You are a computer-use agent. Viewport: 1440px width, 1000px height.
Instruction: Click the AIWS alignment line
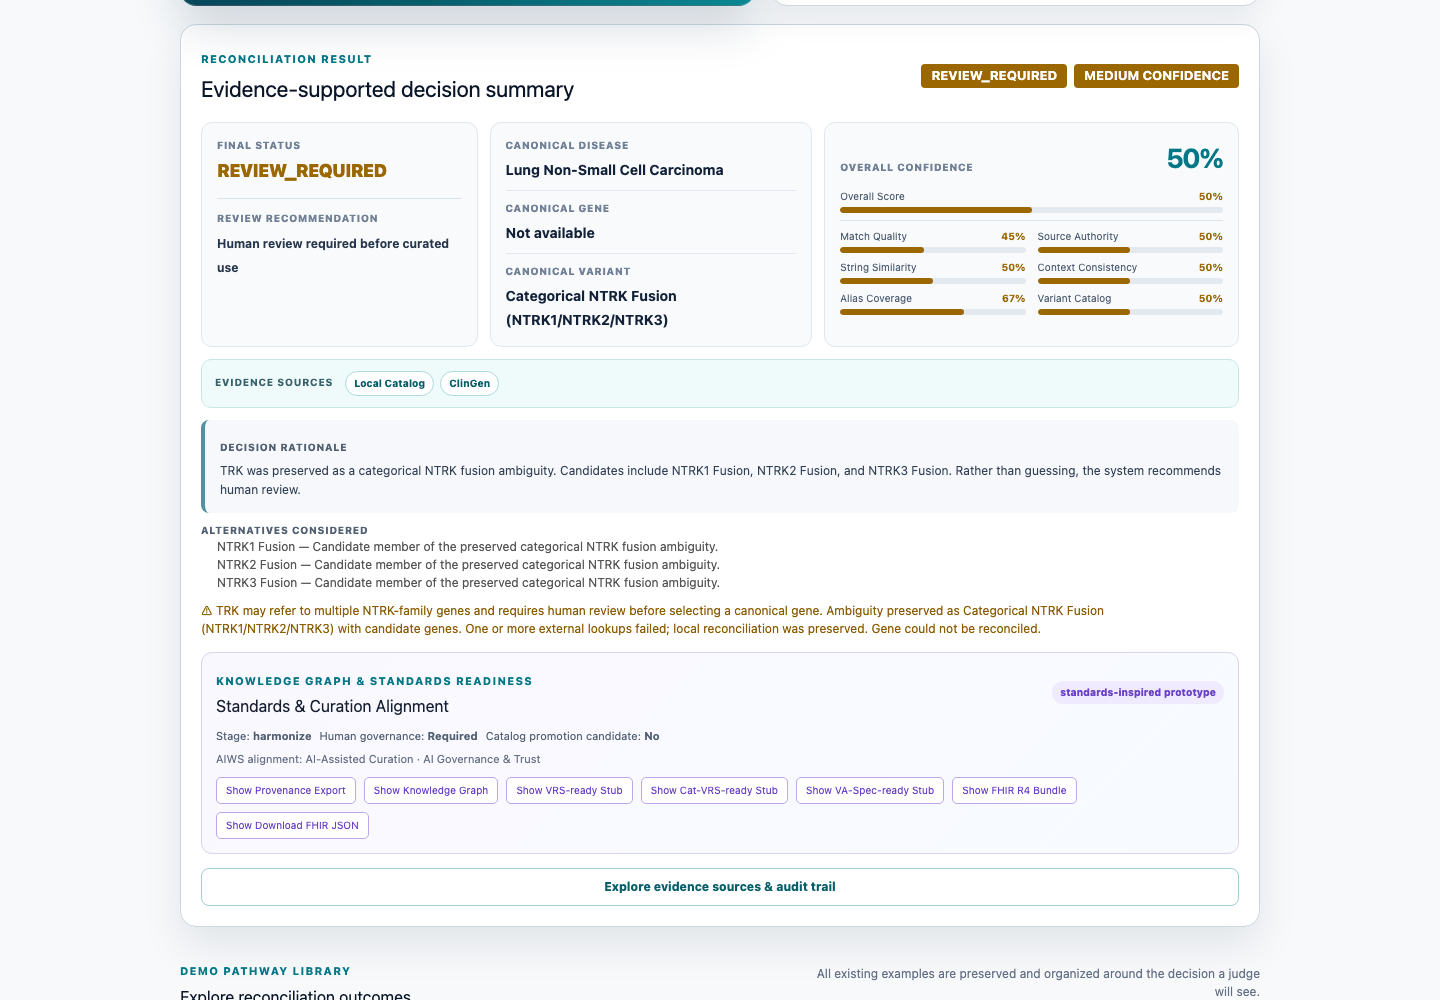click(x=378, y=759)
